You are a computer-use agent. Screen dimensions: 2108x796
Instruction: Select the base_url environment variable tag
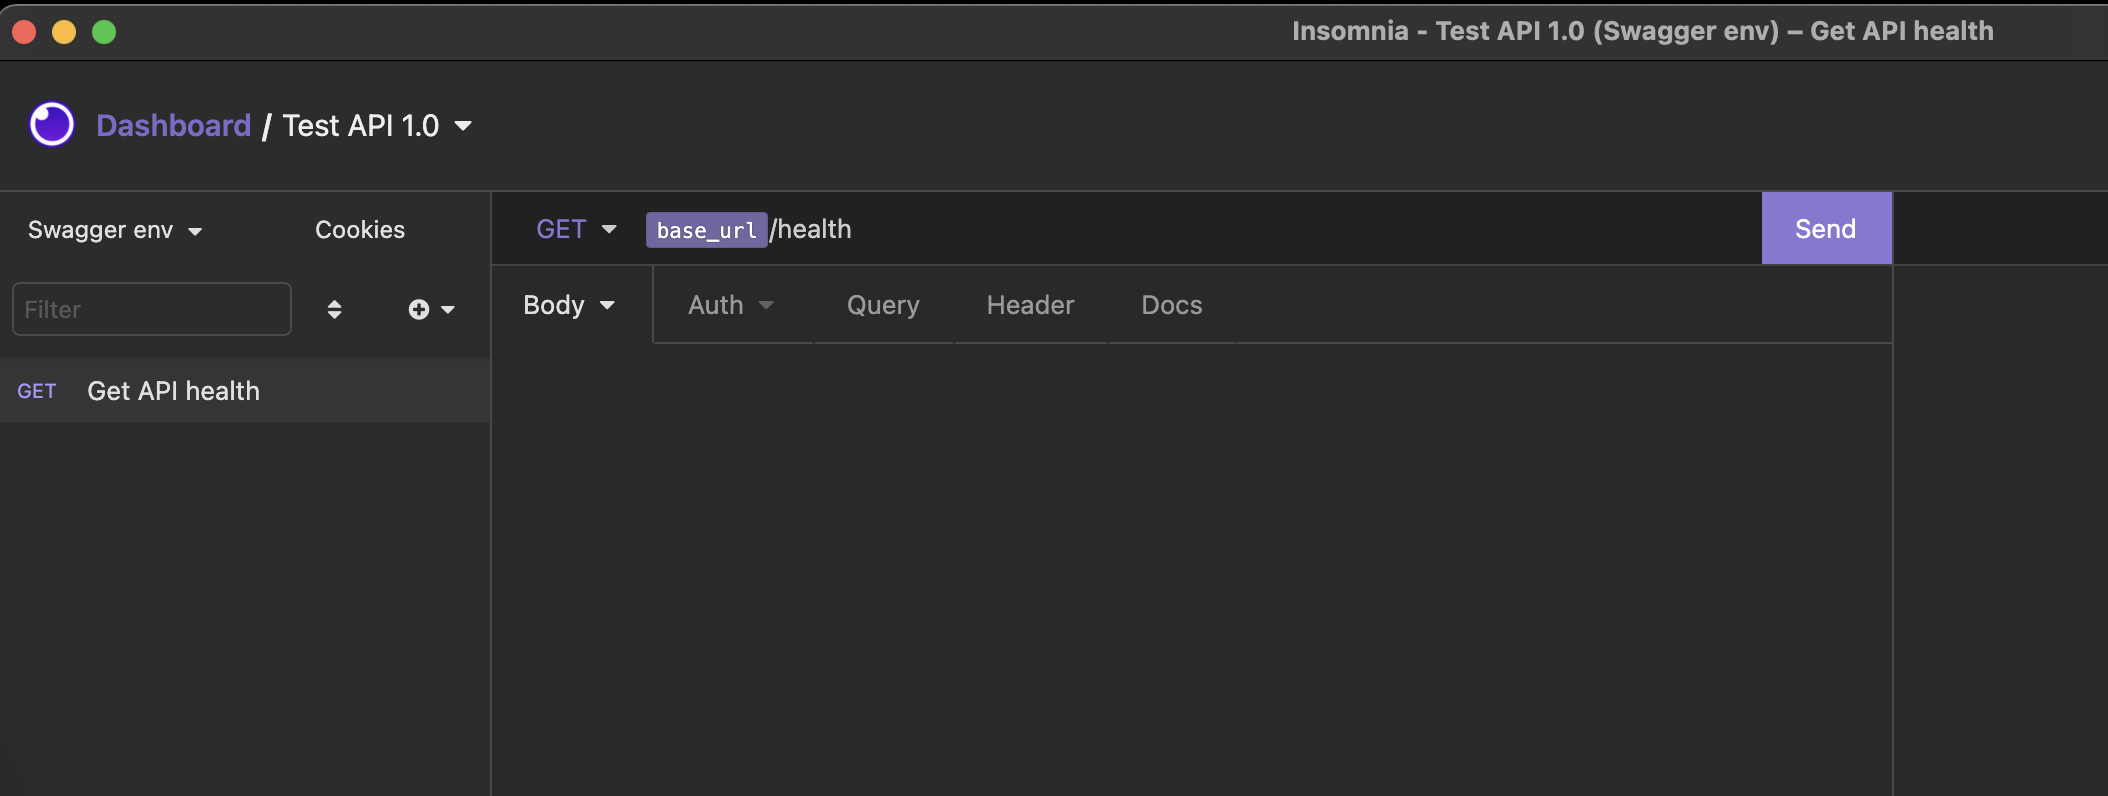click(x=706, y=230)
